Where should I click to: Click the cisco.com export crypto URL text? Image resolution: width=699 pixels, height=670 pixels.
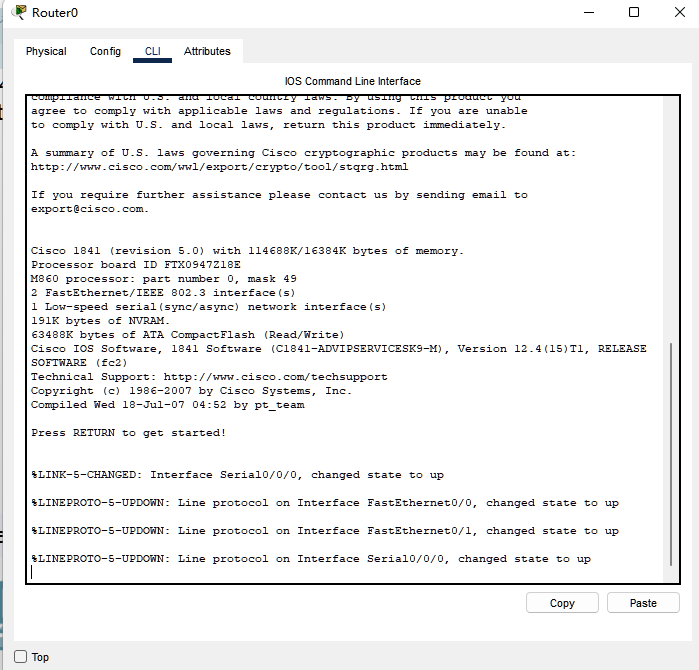coord(219,167)
